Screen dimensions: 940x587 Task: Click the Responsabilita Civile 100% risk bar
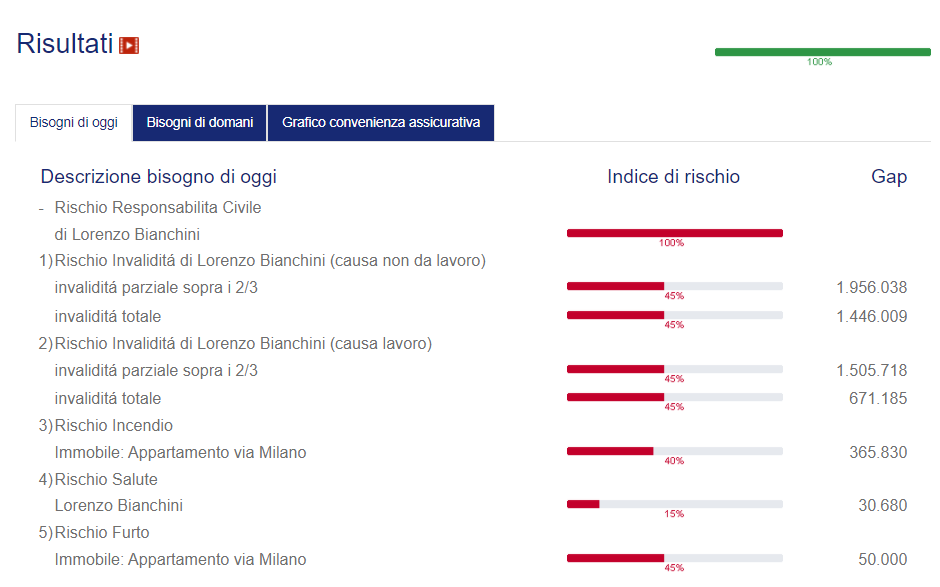(x=674, y=233)
